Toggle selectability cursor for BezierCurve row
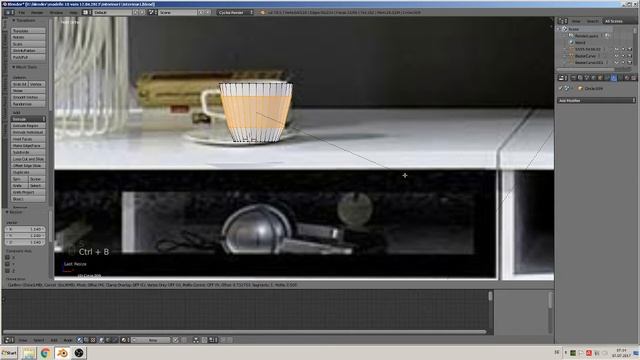The height and width of the screenshot is (360, 640). coord(623,56)
